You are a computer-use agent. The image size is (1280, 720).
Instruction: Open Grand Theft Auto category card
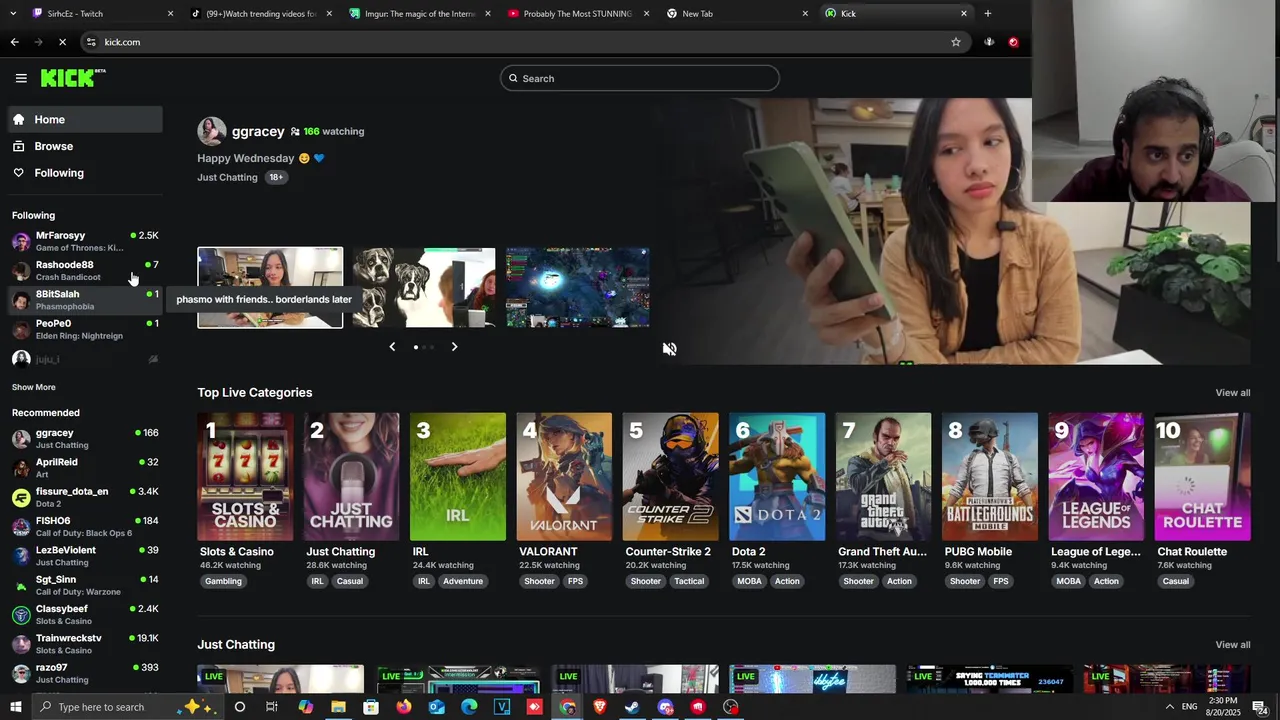884,477
